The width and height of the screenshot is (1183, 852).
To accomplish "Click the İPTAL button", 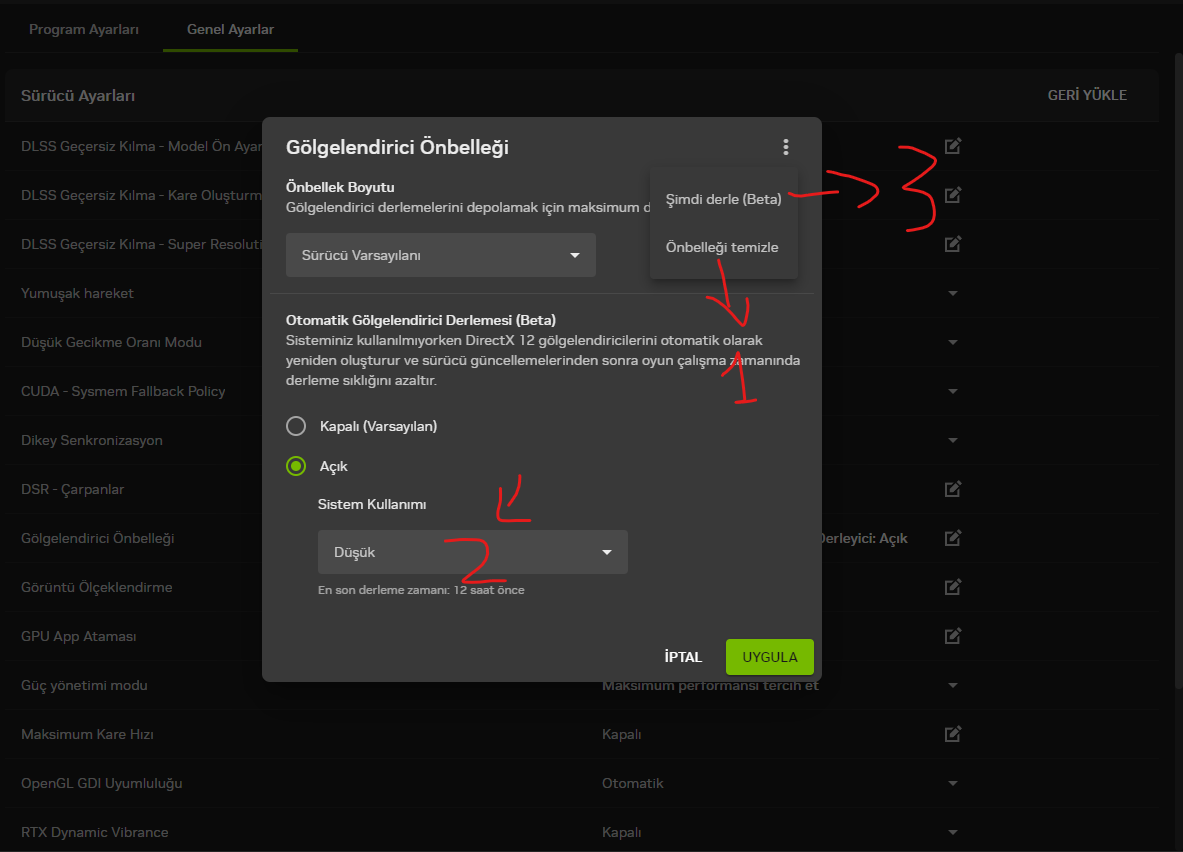I will [683, 657].
